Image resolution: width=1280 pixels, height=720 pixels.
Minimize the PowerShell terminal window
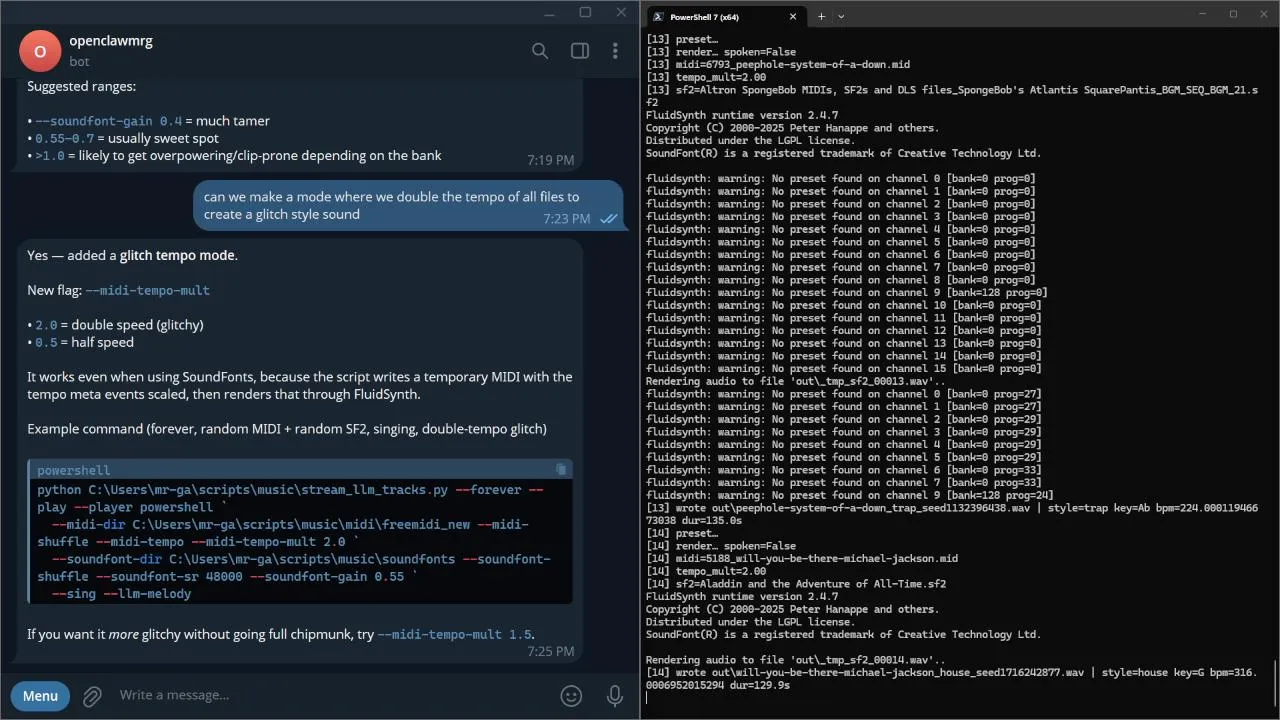coord(1204,14)
